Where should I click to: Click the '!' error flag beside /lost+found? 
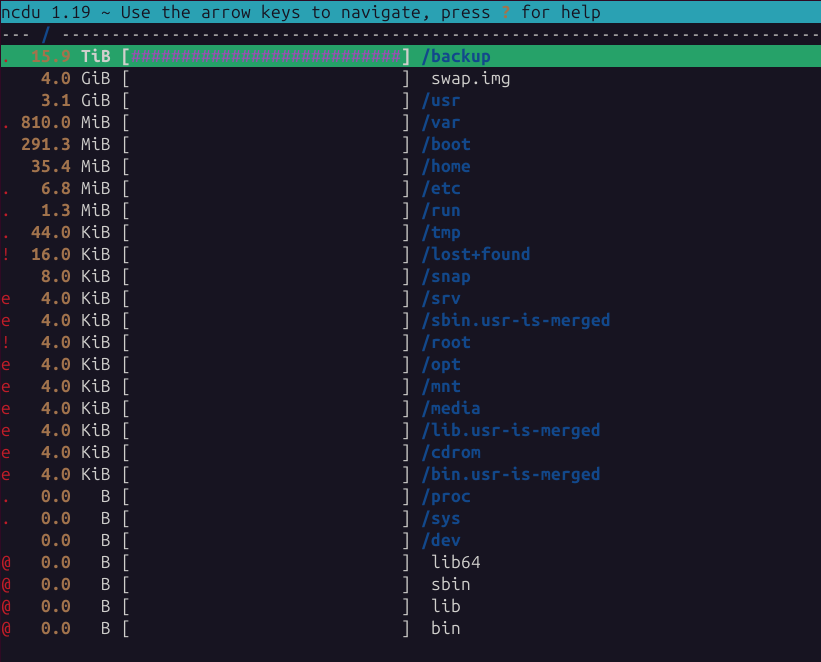[6, 255]
